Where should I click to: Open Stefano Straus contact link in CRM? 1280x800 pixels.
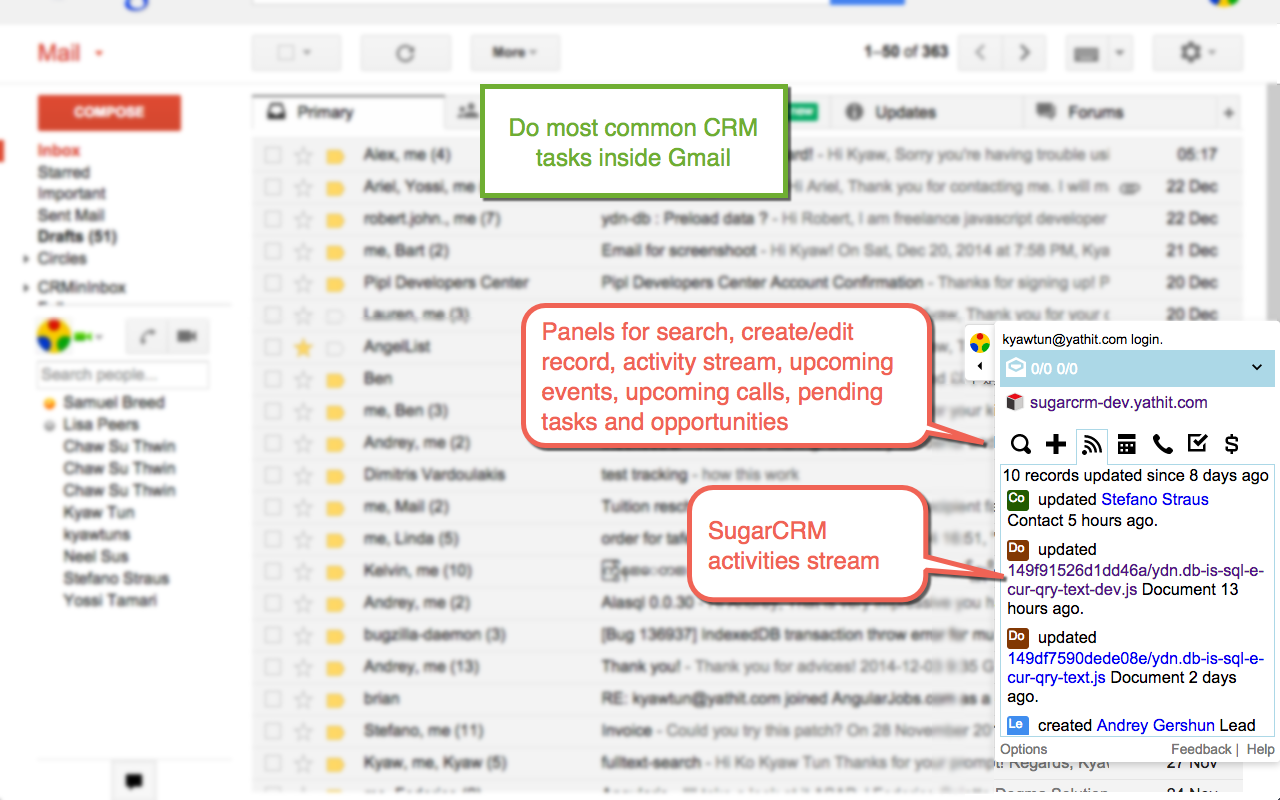1155,499
